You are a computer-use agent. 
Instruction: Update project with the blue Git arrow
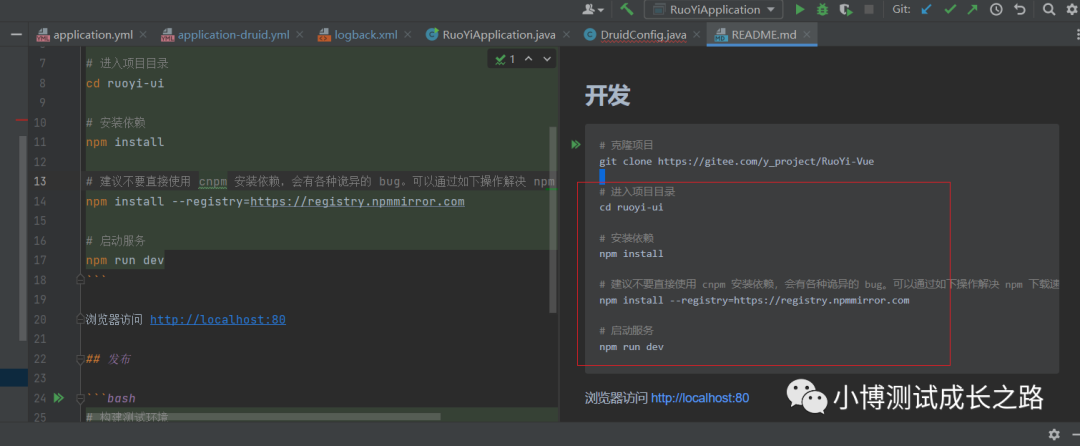(x=926, y=9)
